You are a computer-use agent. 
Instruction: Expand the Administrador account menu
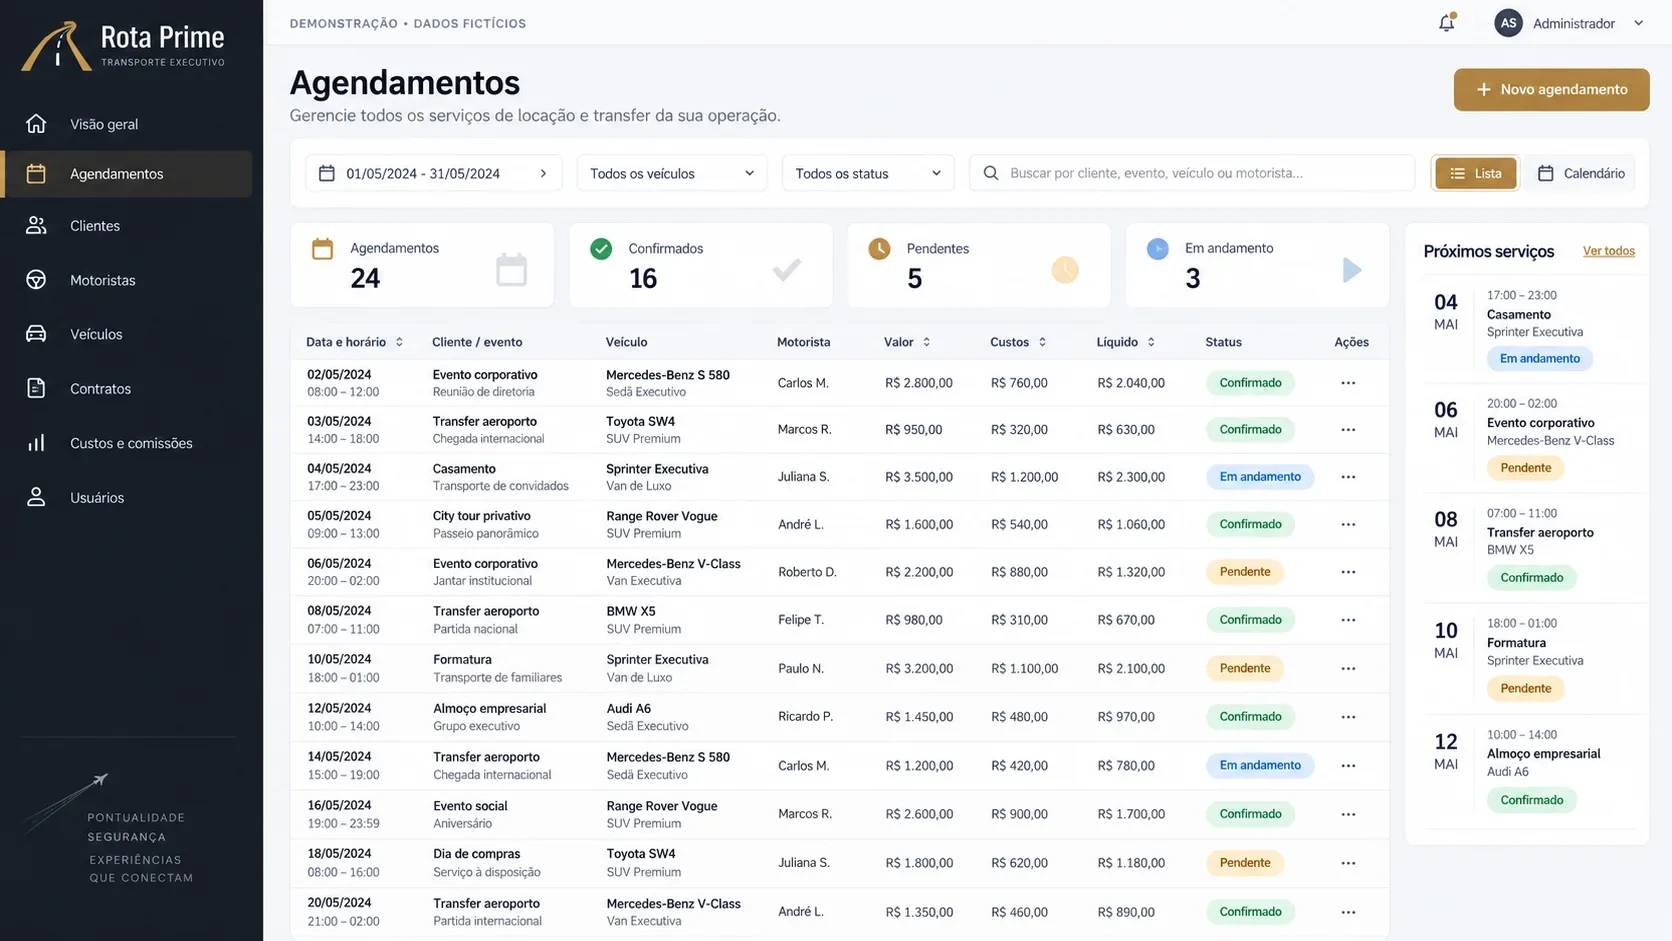1638,23
